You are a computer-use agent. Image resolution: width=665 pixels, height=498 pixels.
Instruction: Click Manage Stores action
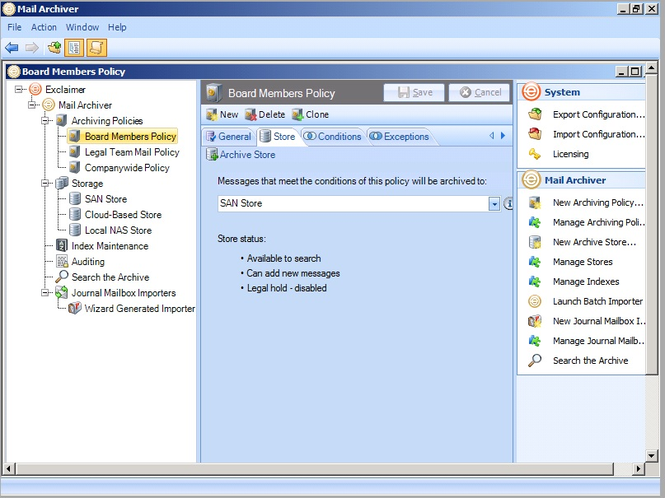(x=583, y=262)
